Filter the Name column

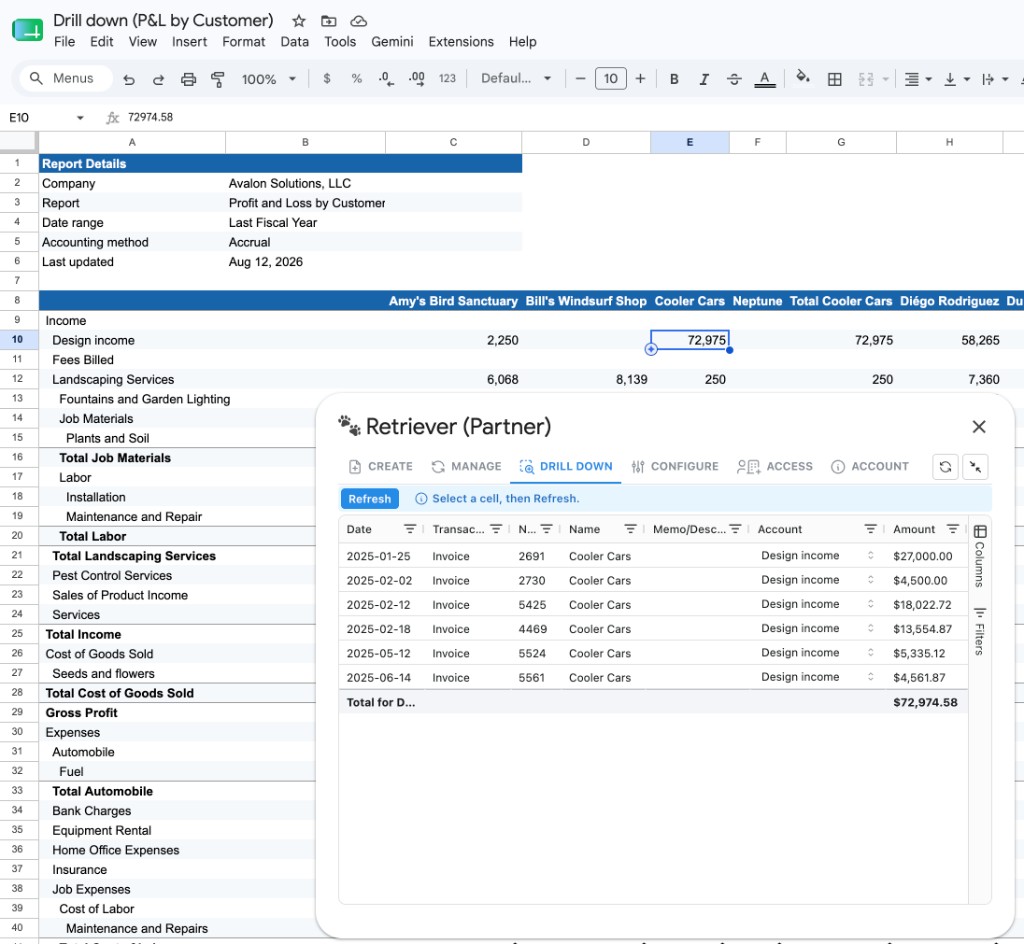[630, 529]
